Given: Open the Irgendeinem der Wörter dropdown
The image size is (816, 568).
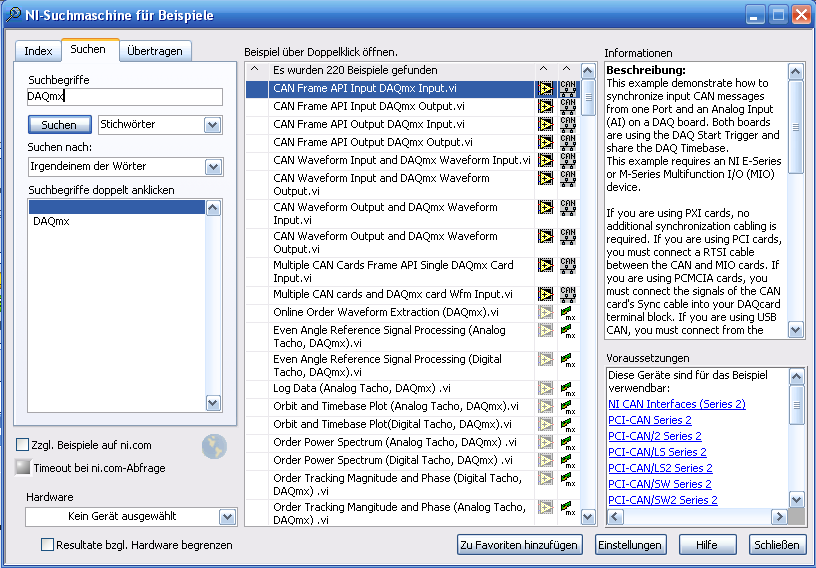Looking at the screenshot, I should coord(213,167).
